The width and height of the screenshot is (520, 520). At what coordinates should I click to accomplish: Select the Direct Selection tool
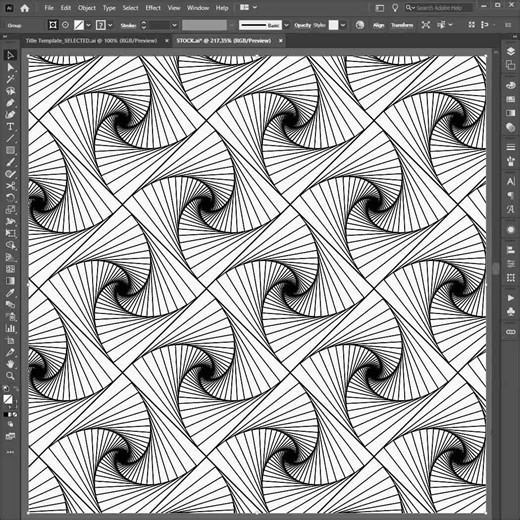pyautogui.click(x=10, y=67)
